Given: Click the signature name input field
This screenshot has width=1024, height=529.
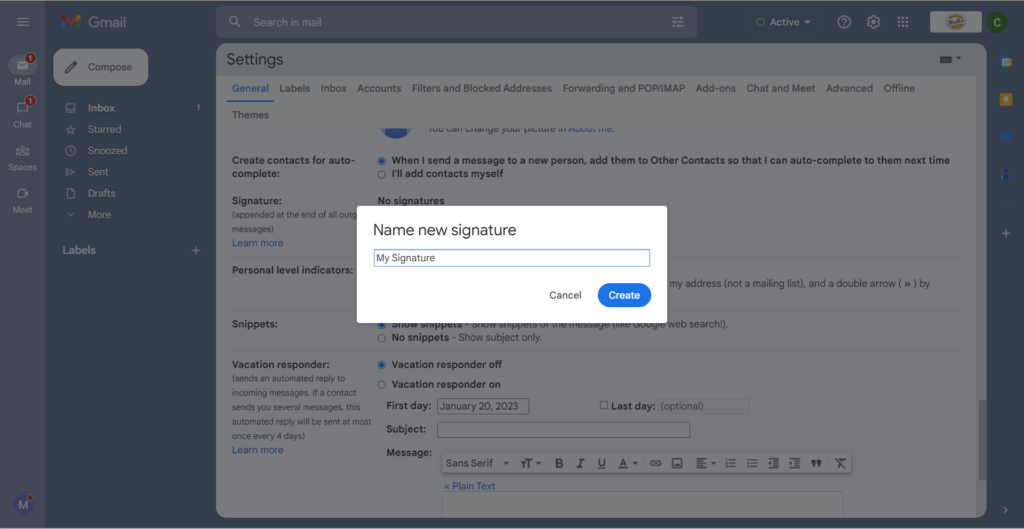Looking at the screenshot, I should coord(511,258).
